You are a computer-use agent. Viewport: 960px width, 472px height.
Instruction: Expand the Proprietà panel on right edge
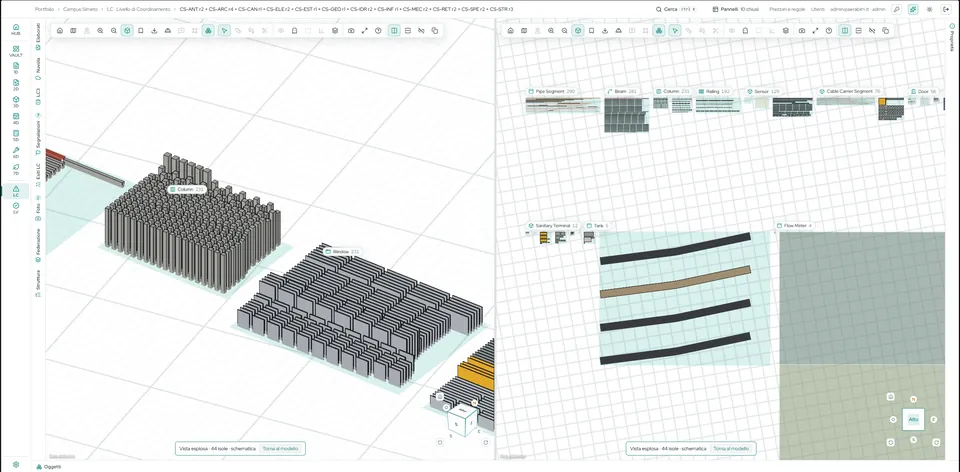tap(952, 36)
